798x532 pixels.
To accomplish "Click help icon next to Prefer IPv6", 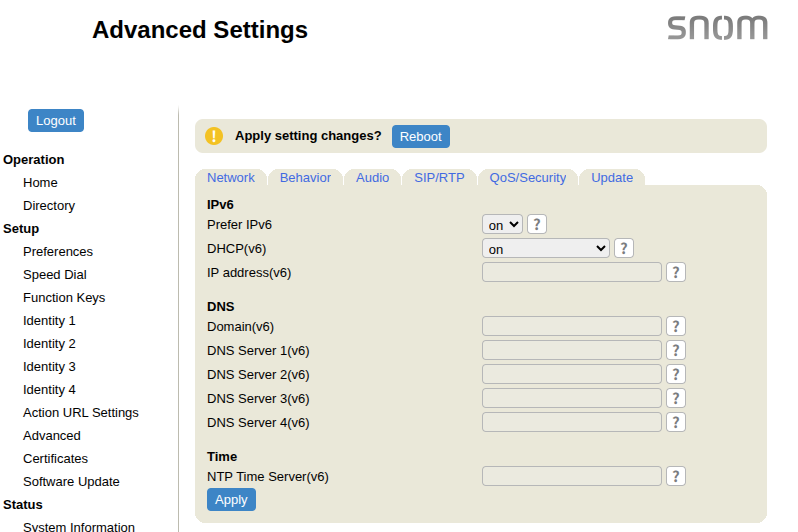I will [537, 225].
